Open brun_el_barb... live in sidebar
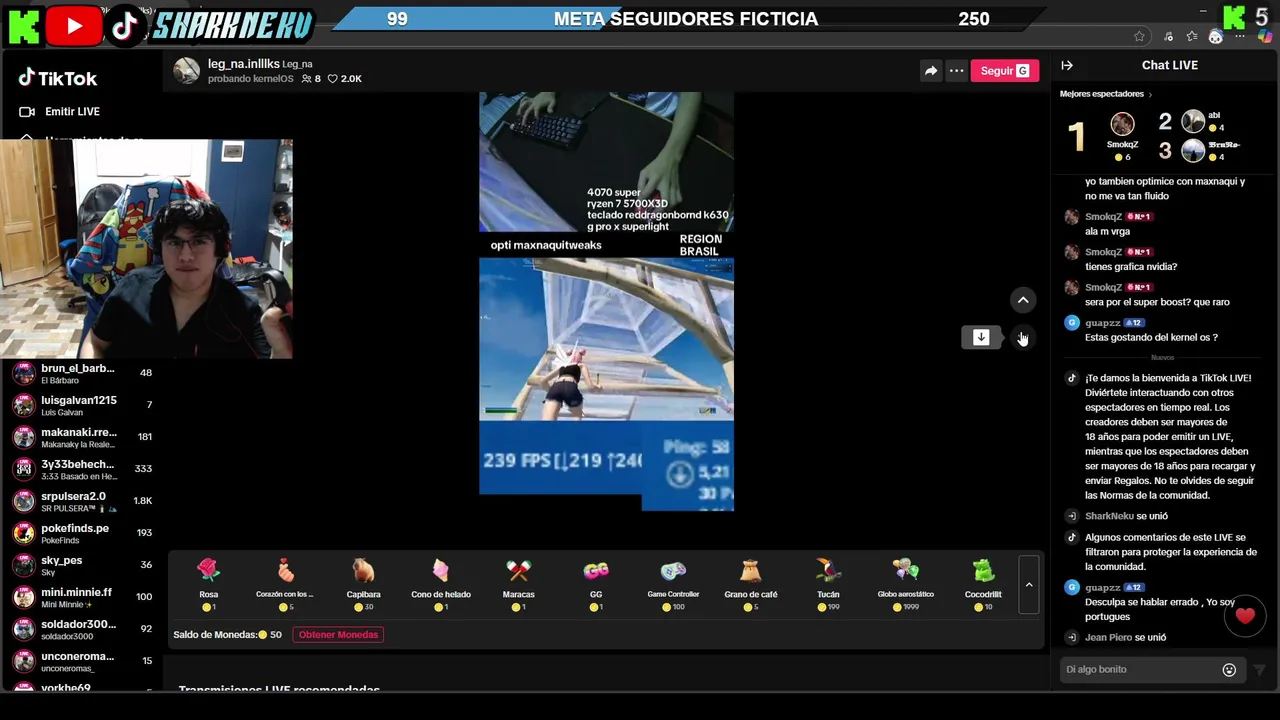The image size is (1280, 720). pyautogui.click(x=83, y=373)
